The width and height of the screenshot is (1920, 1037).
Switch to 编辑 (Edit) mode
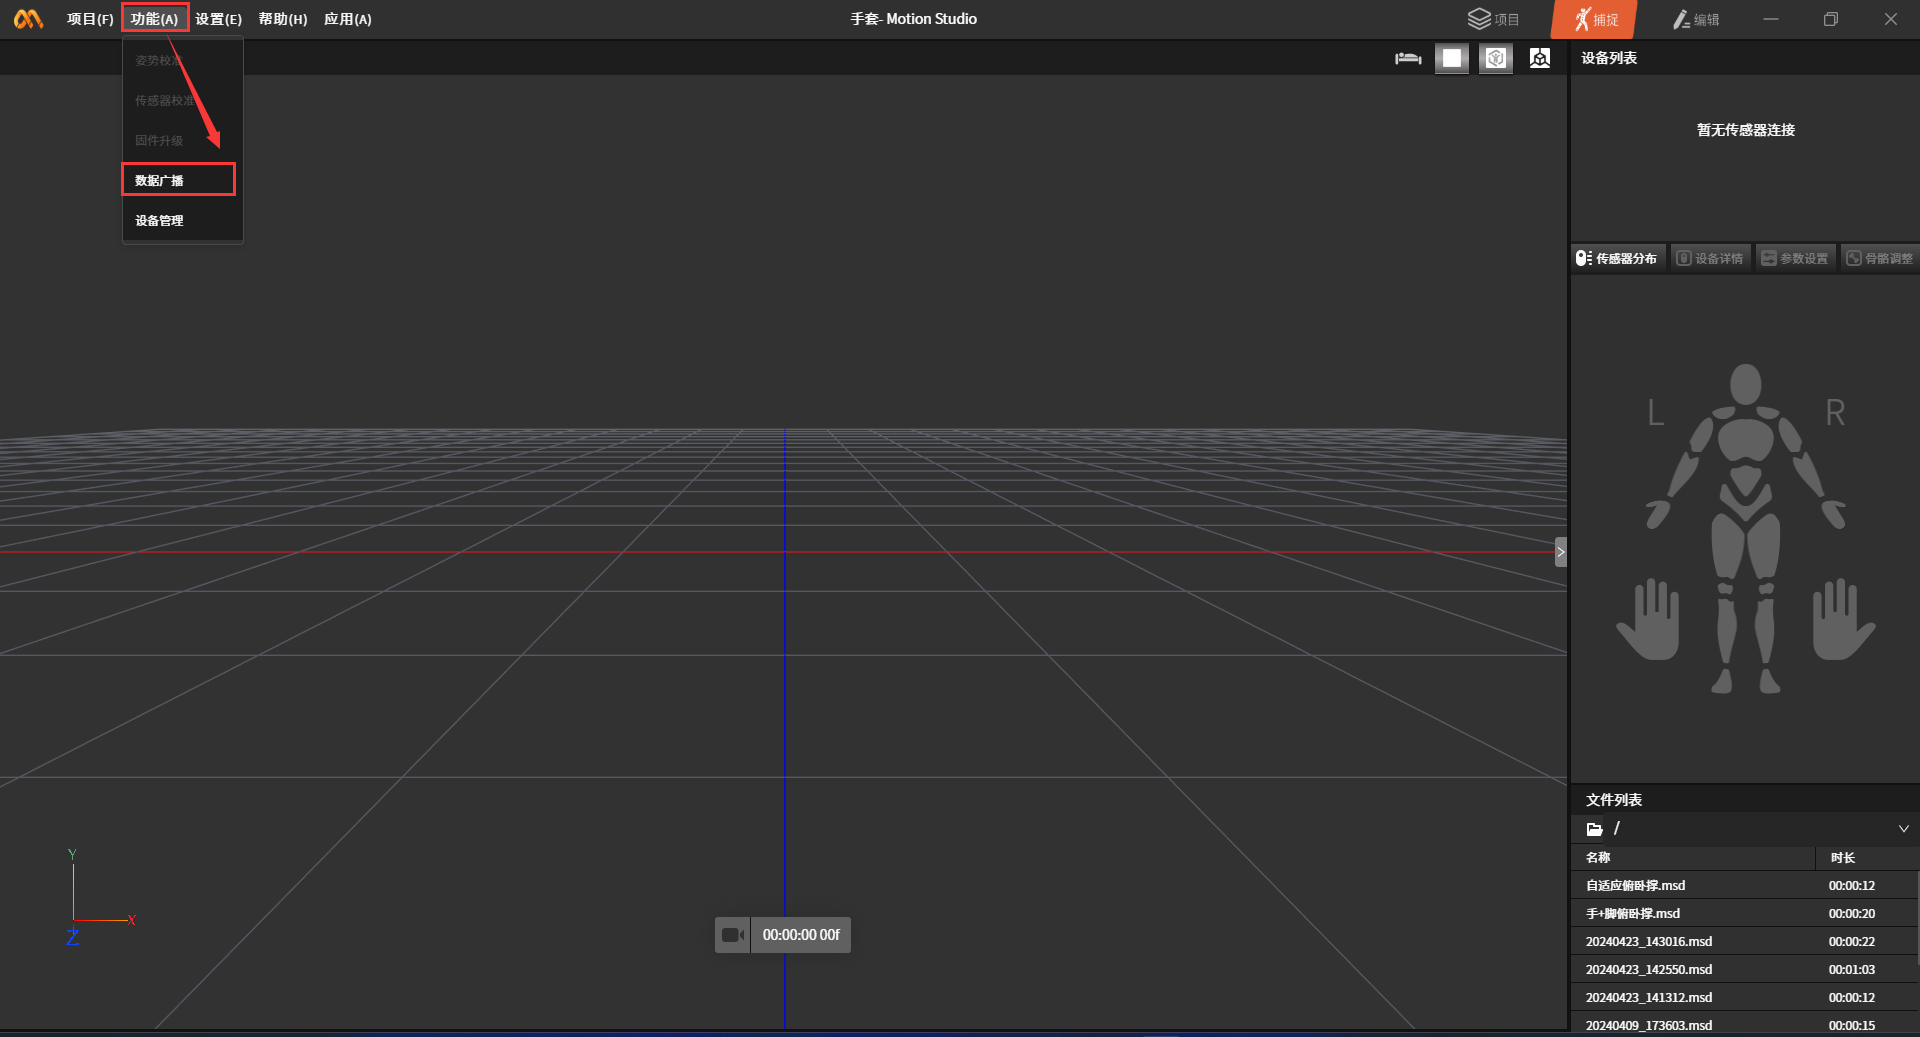(x=1696, y=20)
